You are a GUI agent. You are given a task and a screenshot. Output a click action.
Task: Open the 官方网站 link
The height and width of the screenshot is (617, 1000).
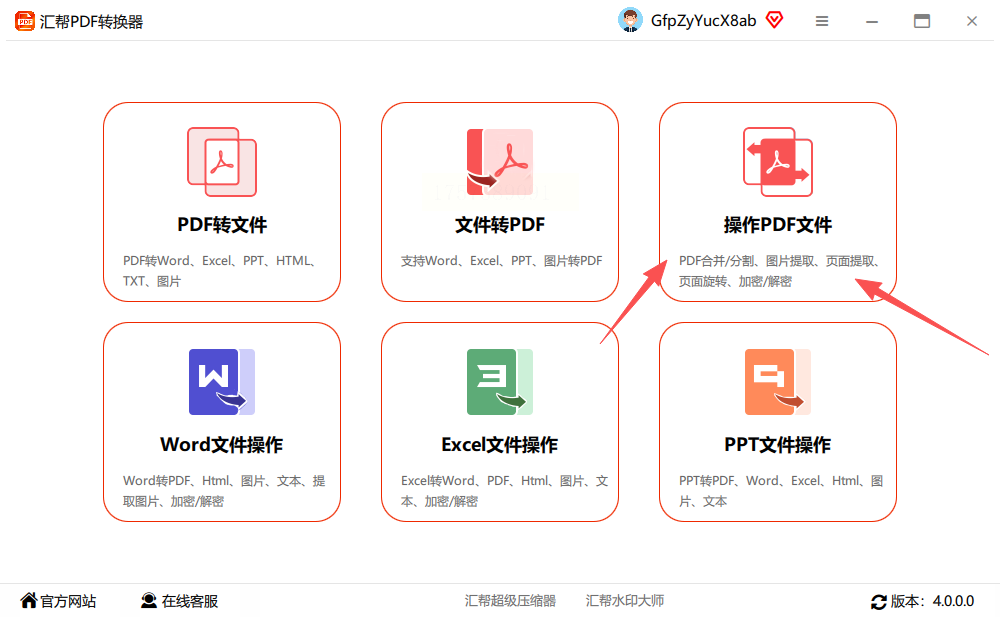click(68, 601)
